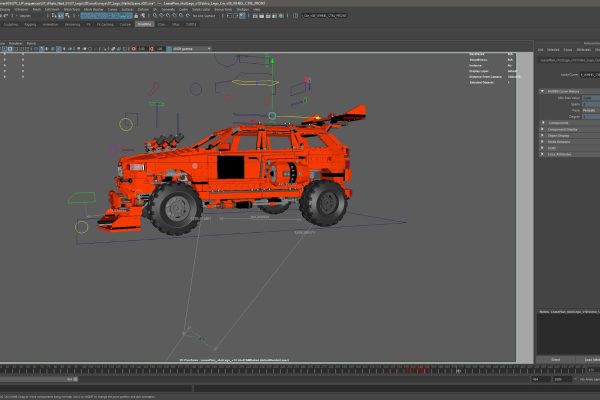Switch to the TURTLE shelf tab

point(191,24)
